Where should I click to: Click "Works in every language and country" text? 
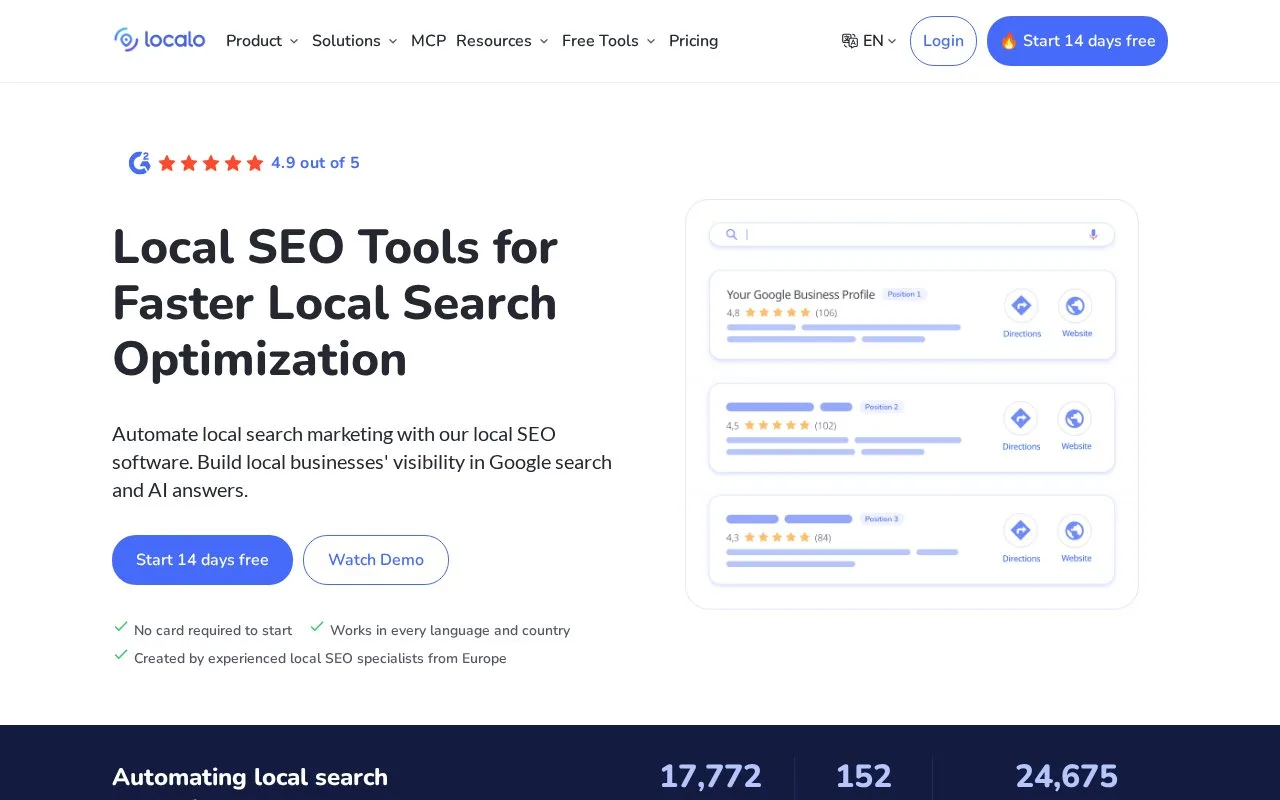[x=450, y=631]
